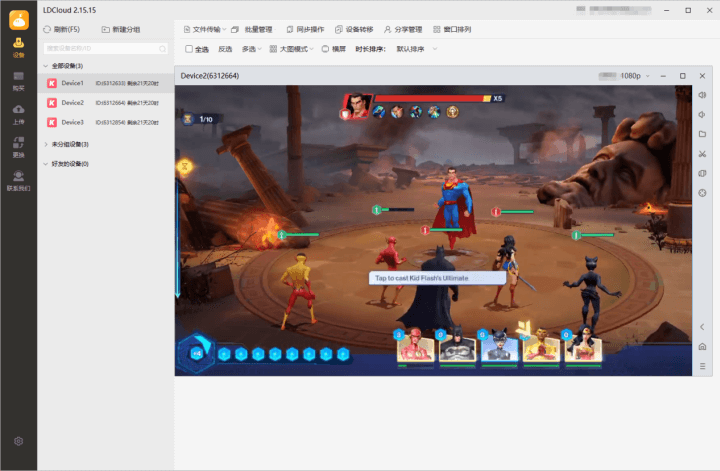Click the scissors screenshot icon
The width and height of the screenshot is (720, 471).
(702, 153)
